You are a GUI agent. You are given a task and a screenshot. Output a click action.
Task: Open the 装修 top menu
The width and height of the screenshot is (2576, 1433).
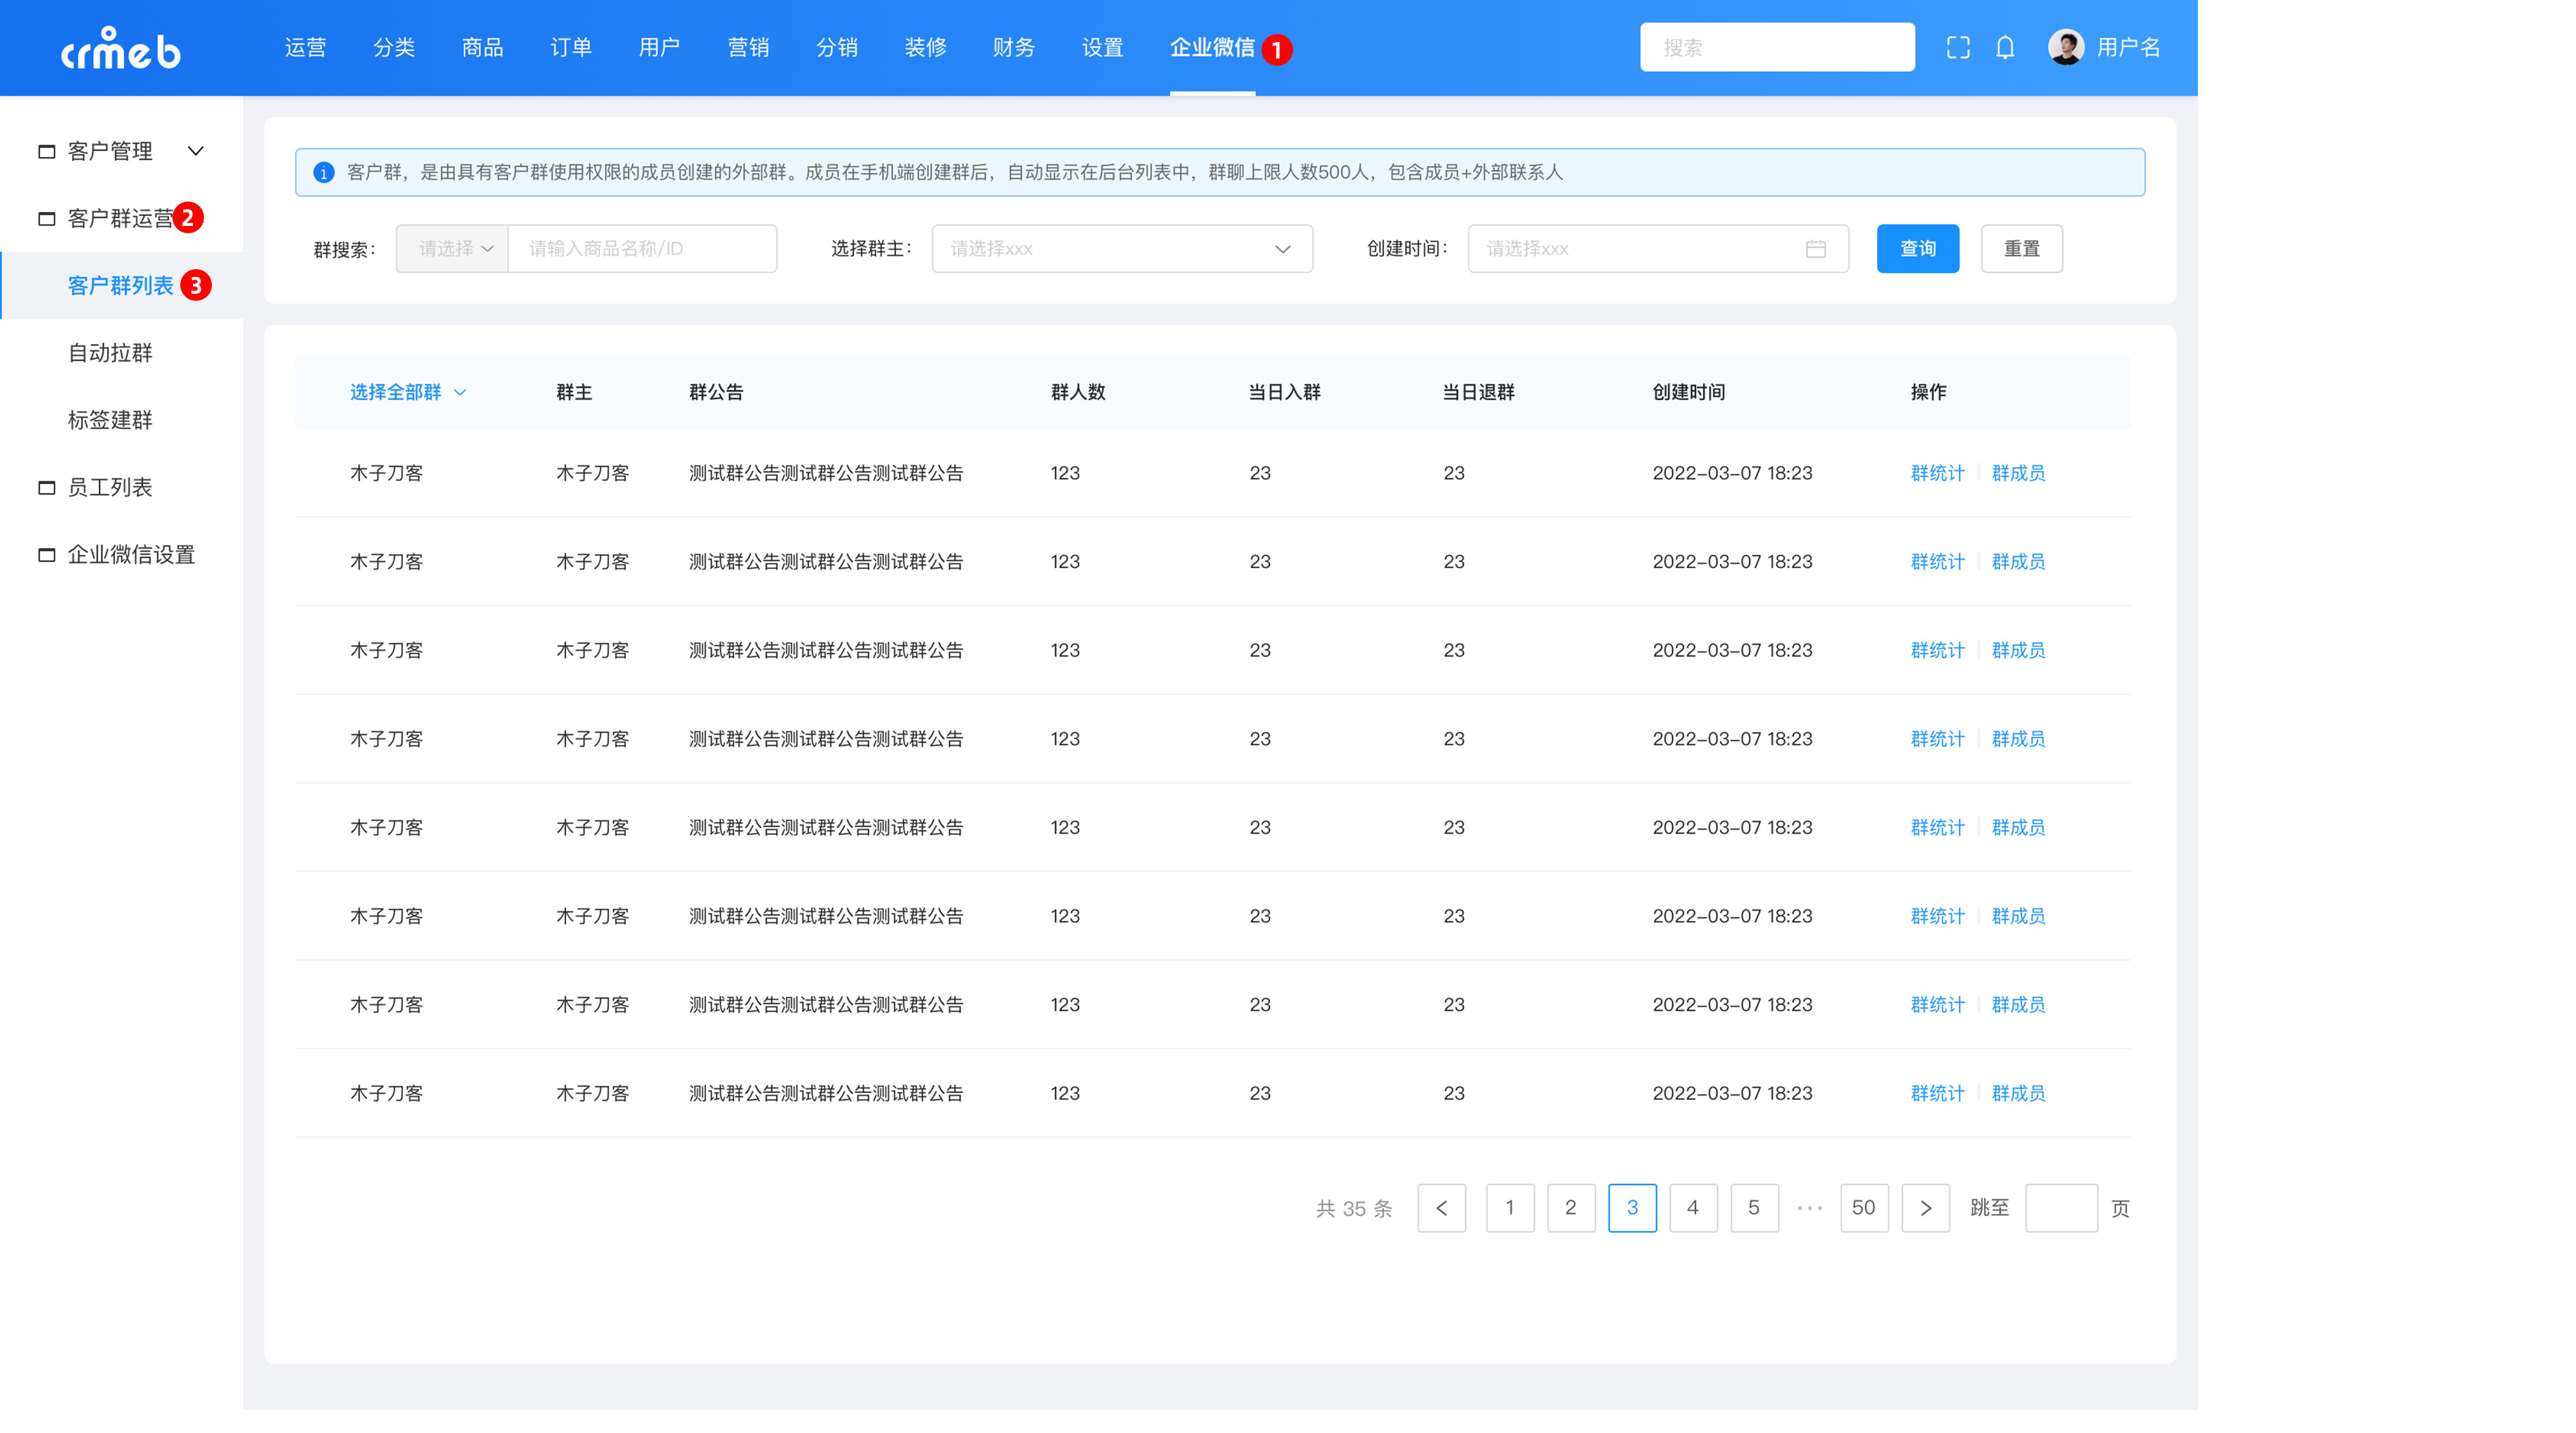925,47
